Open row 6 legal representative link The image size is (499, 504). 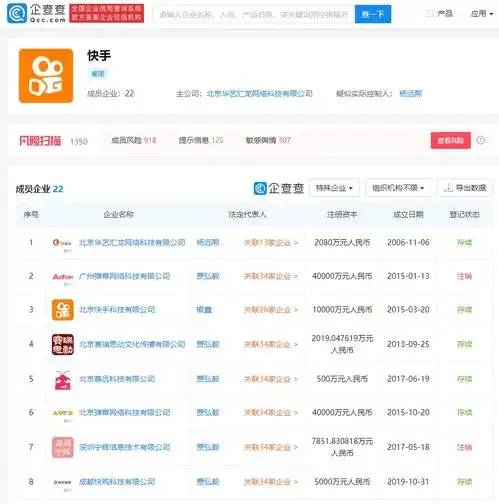click(208, 413)
